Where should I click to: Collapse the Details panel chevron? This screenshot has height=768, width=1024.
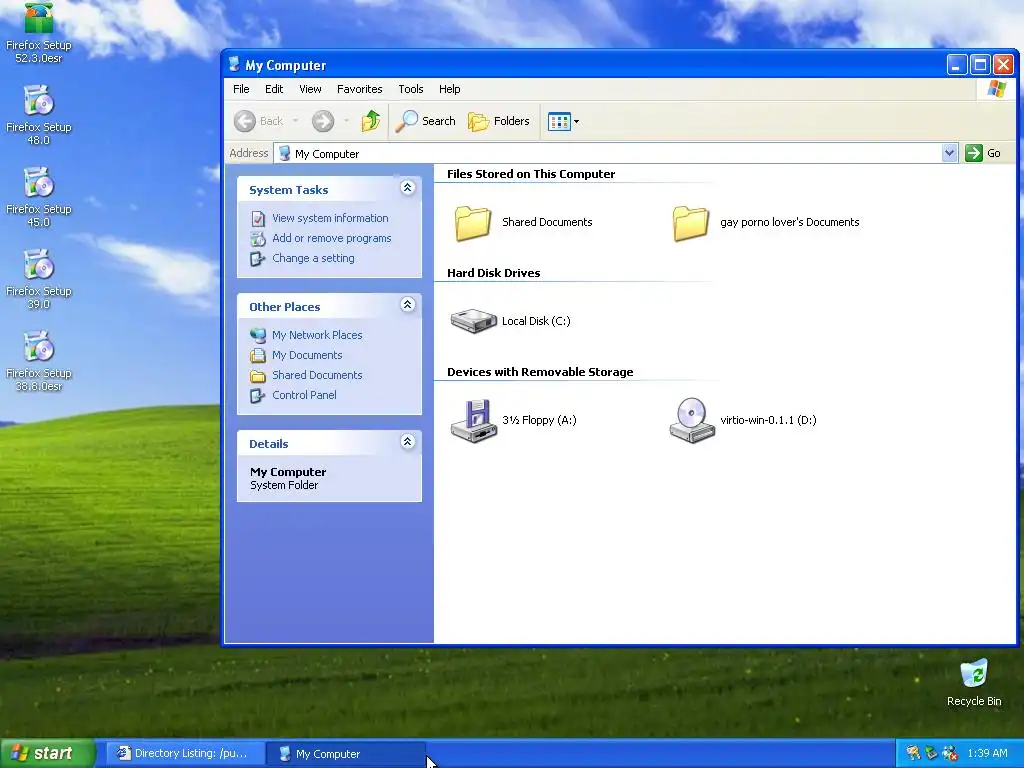[x=408, y=442]
